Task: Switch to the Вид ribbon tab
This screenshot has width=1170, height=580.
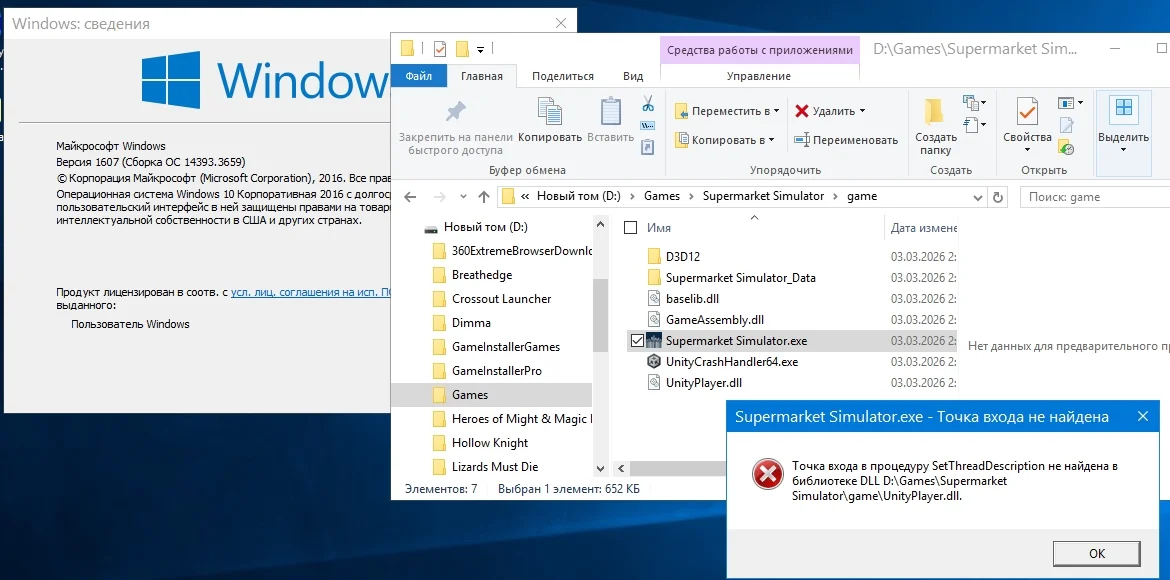Action: [x=633, y=76]
